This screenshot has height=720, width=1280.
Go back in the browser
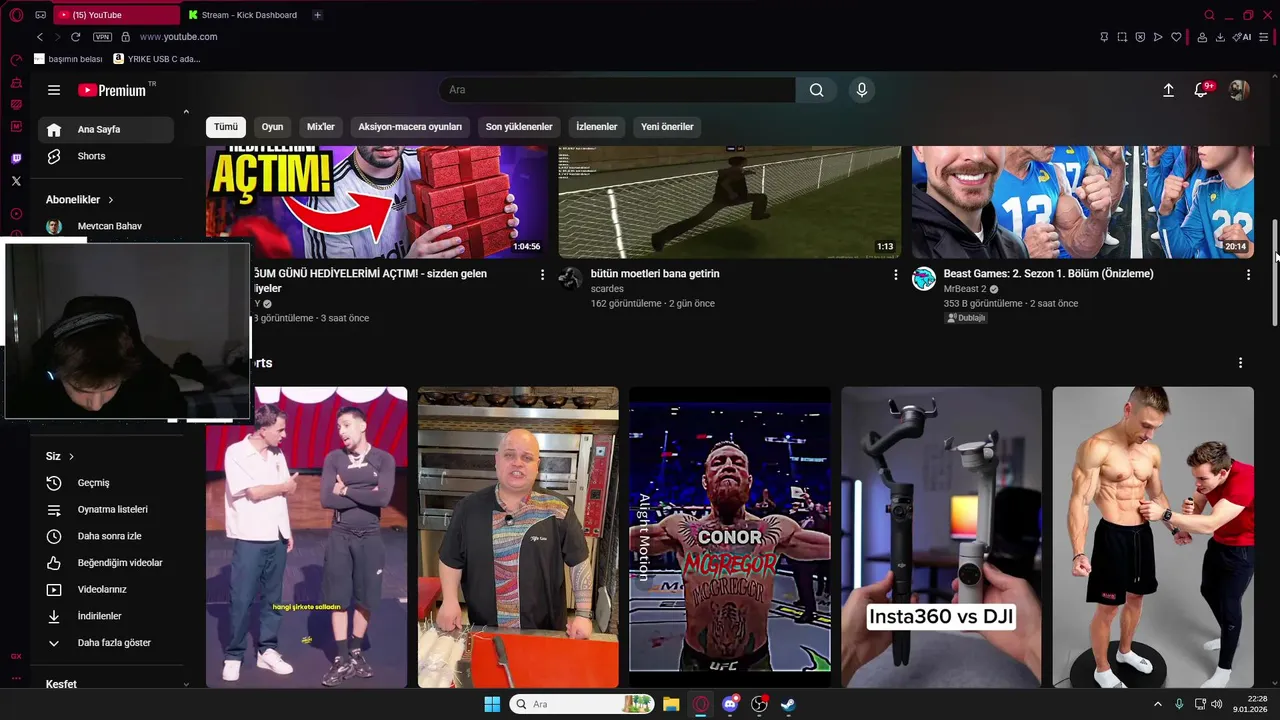tap(40, 37)
